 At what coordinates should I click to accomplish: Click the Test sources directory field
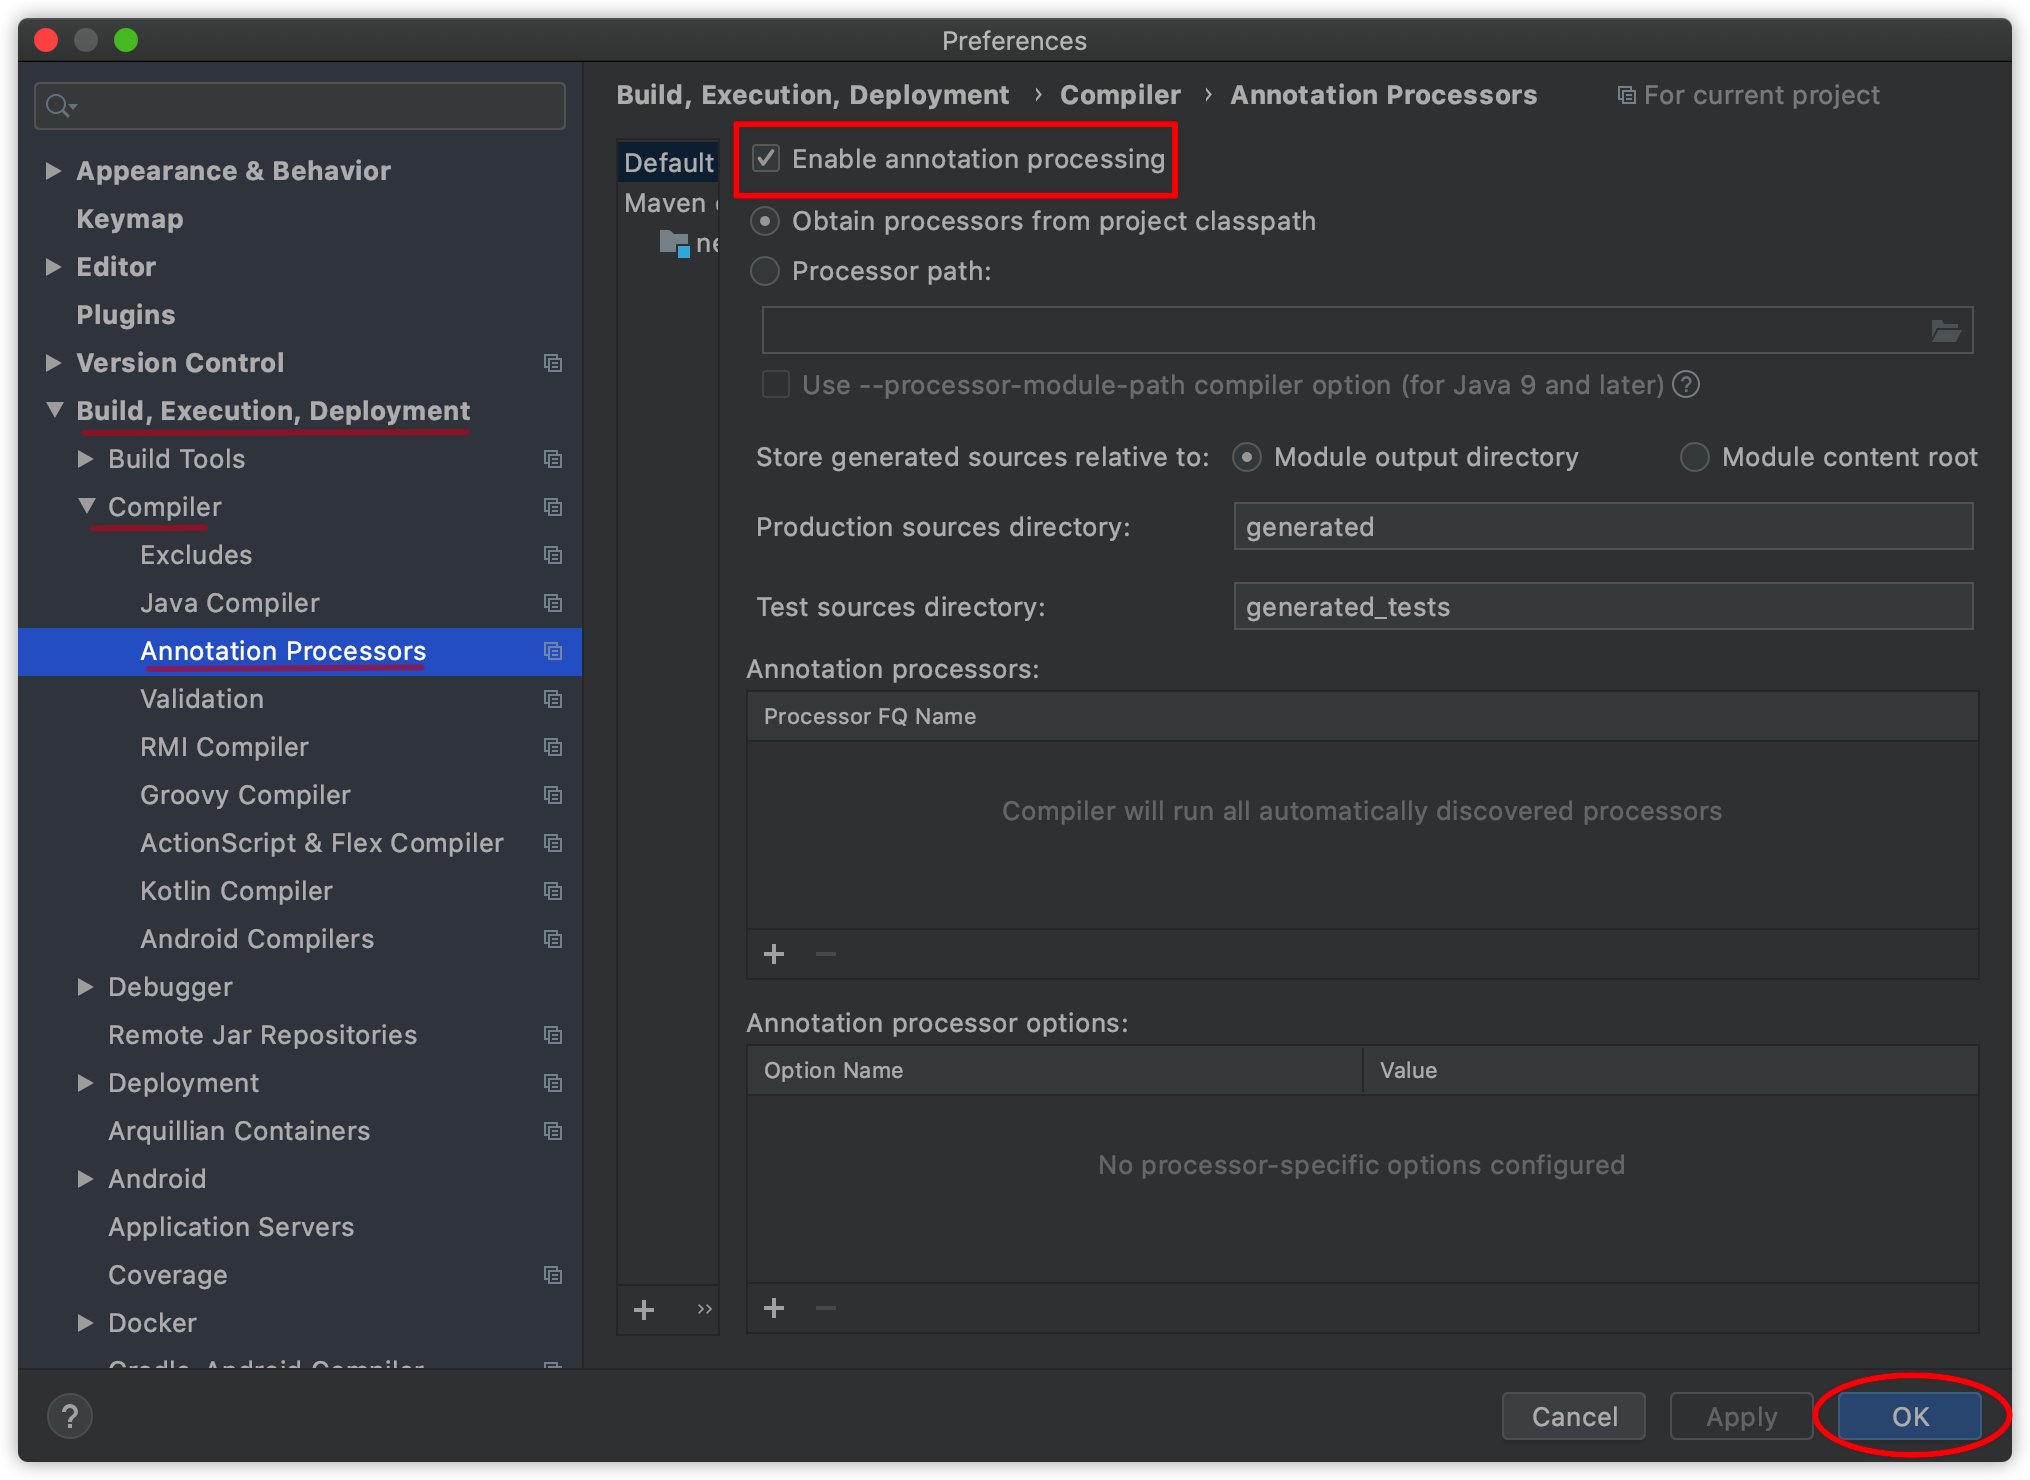tap(1603, 606)
